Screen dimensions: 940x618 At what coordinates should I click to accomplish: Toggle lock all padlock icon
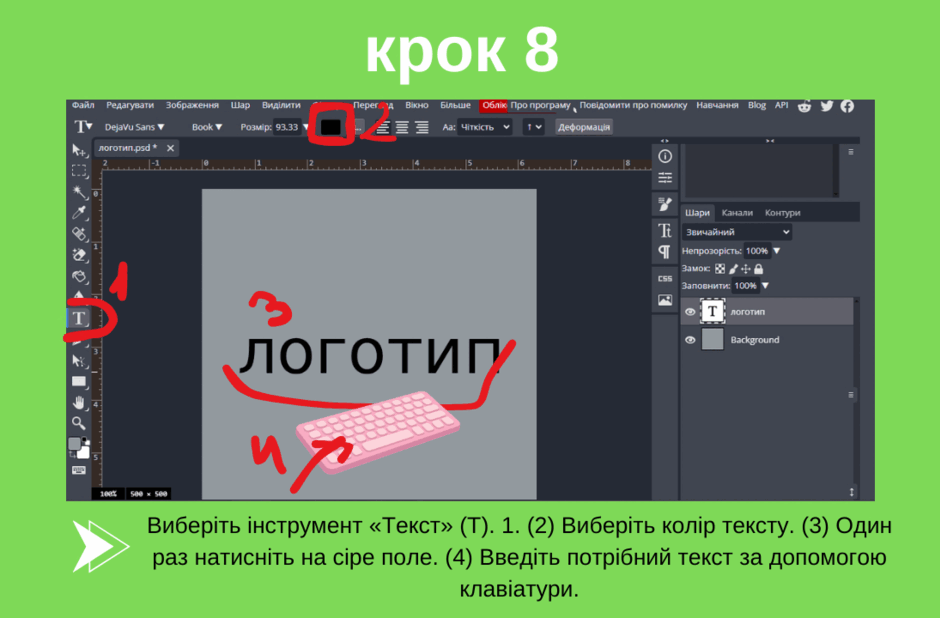(x=758, y=269)
